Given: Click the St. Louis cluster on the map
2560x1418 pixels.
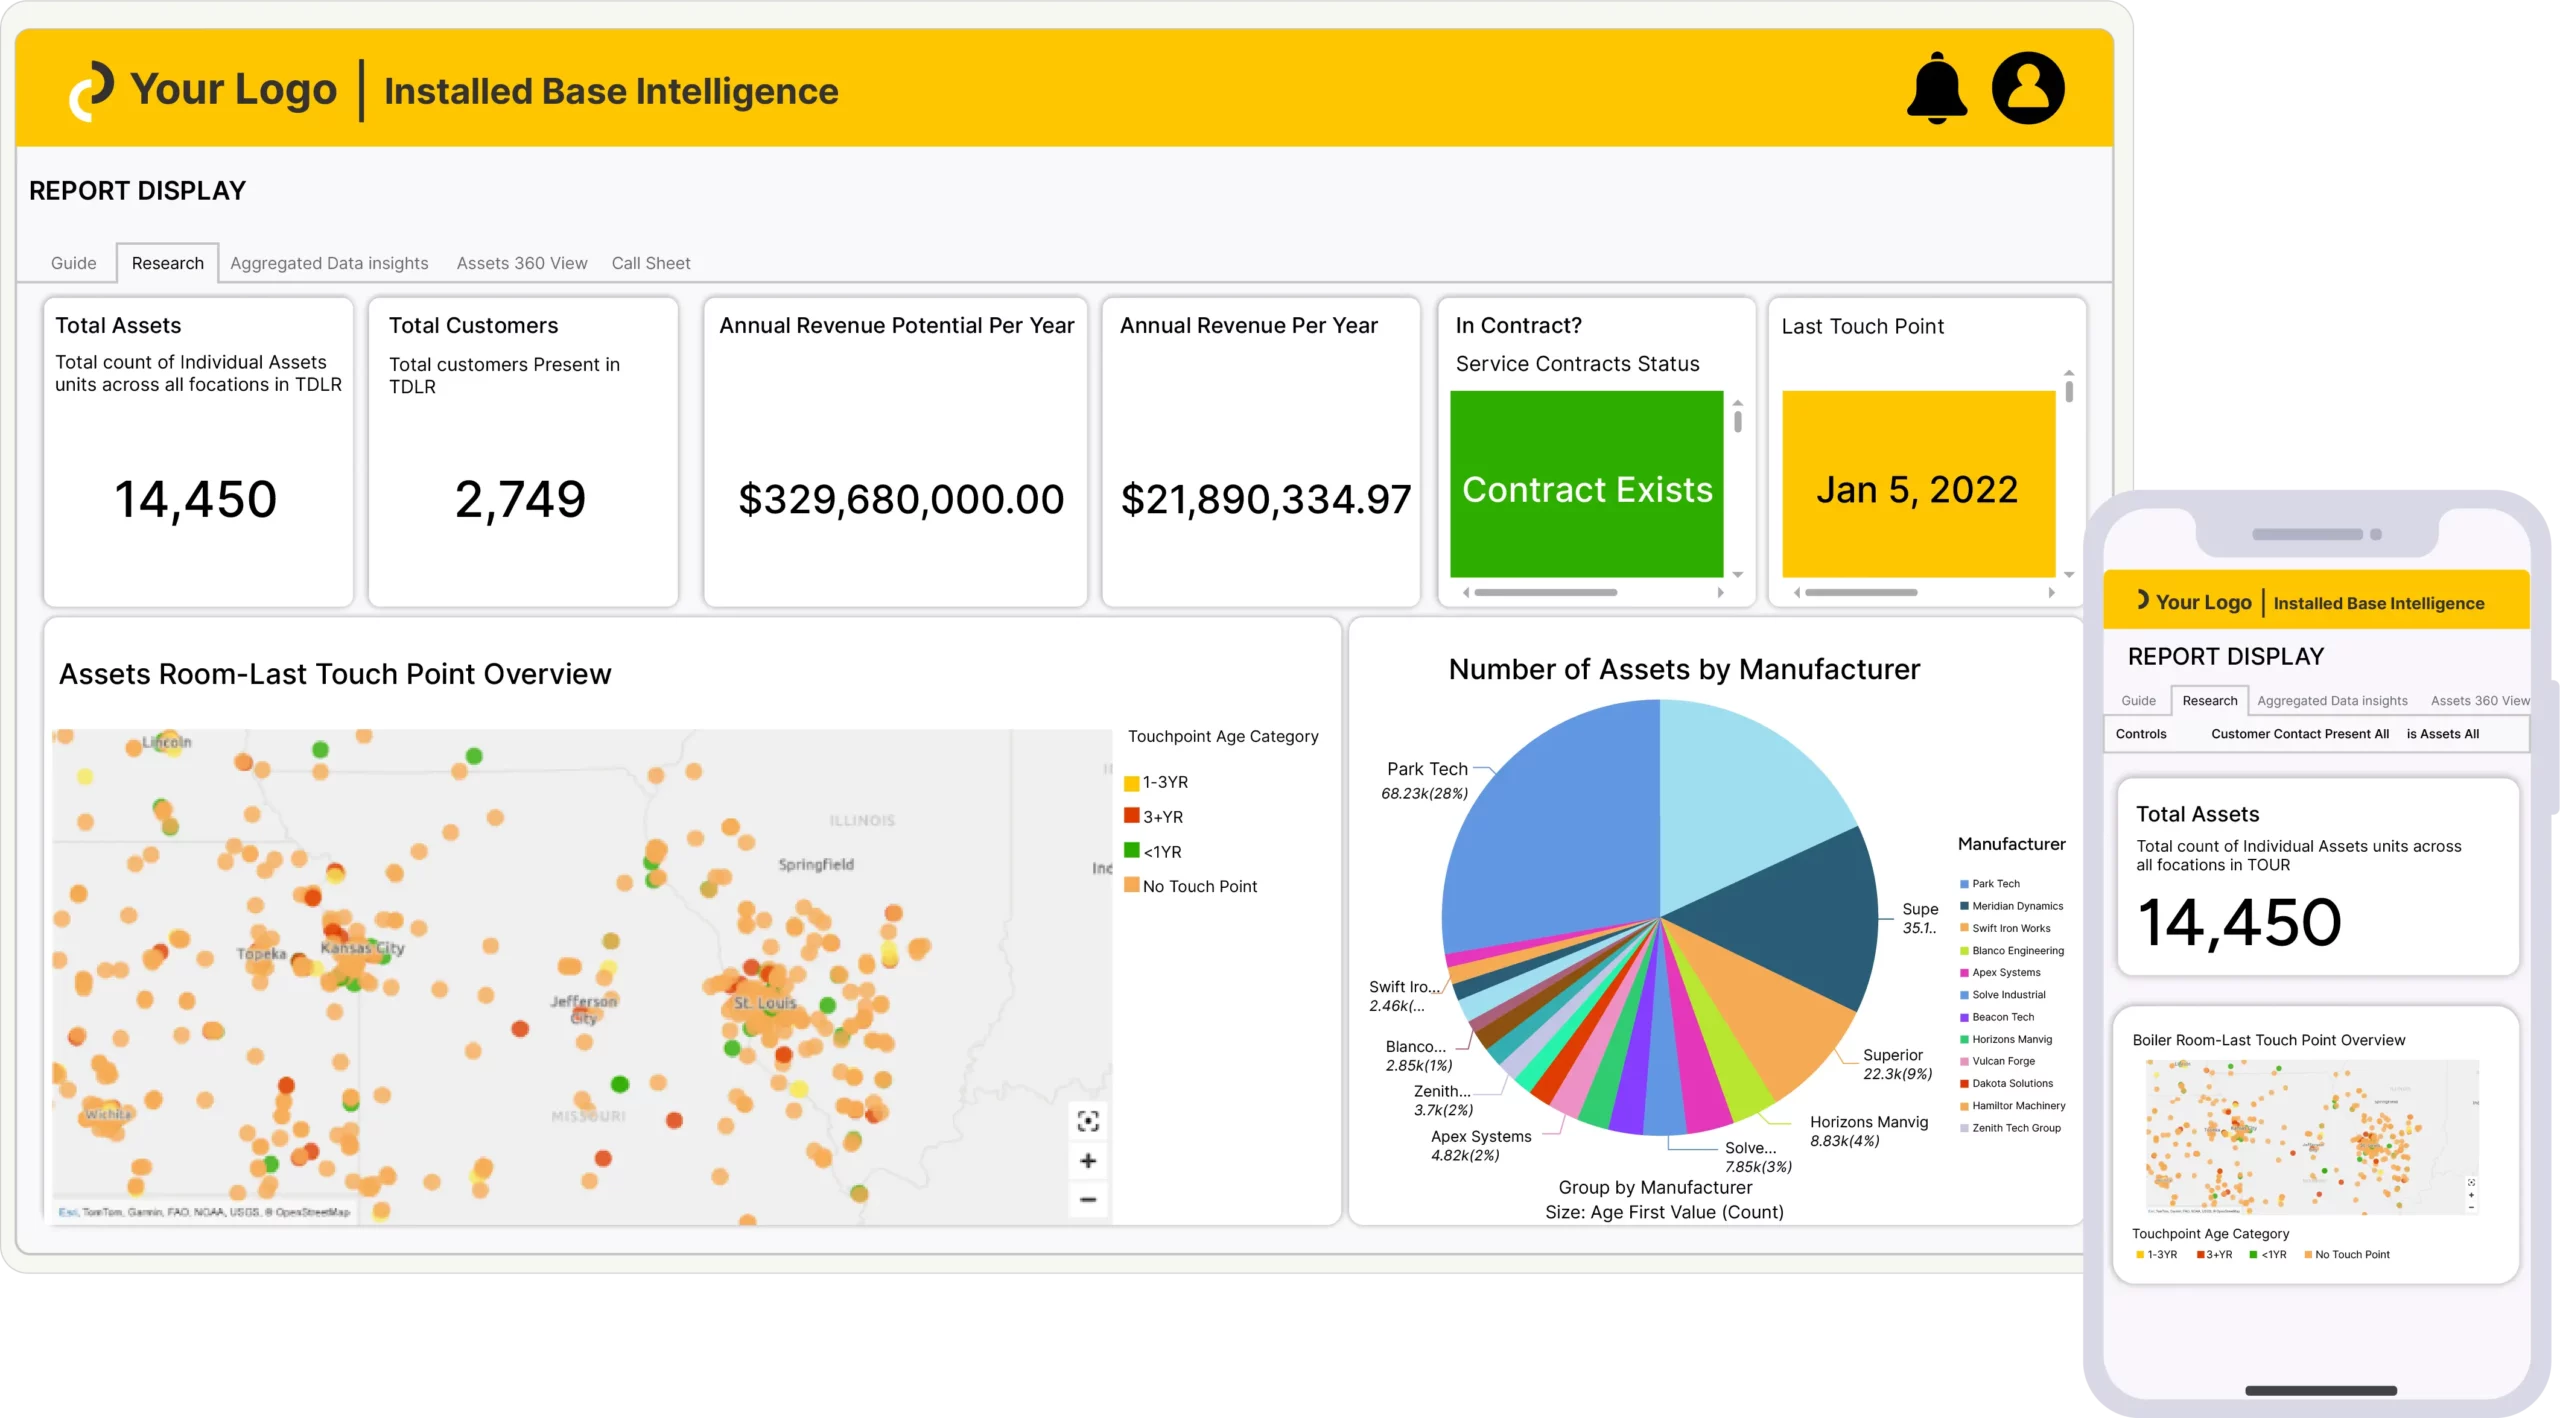Looking at the screenshot, I should [766, 1003].
